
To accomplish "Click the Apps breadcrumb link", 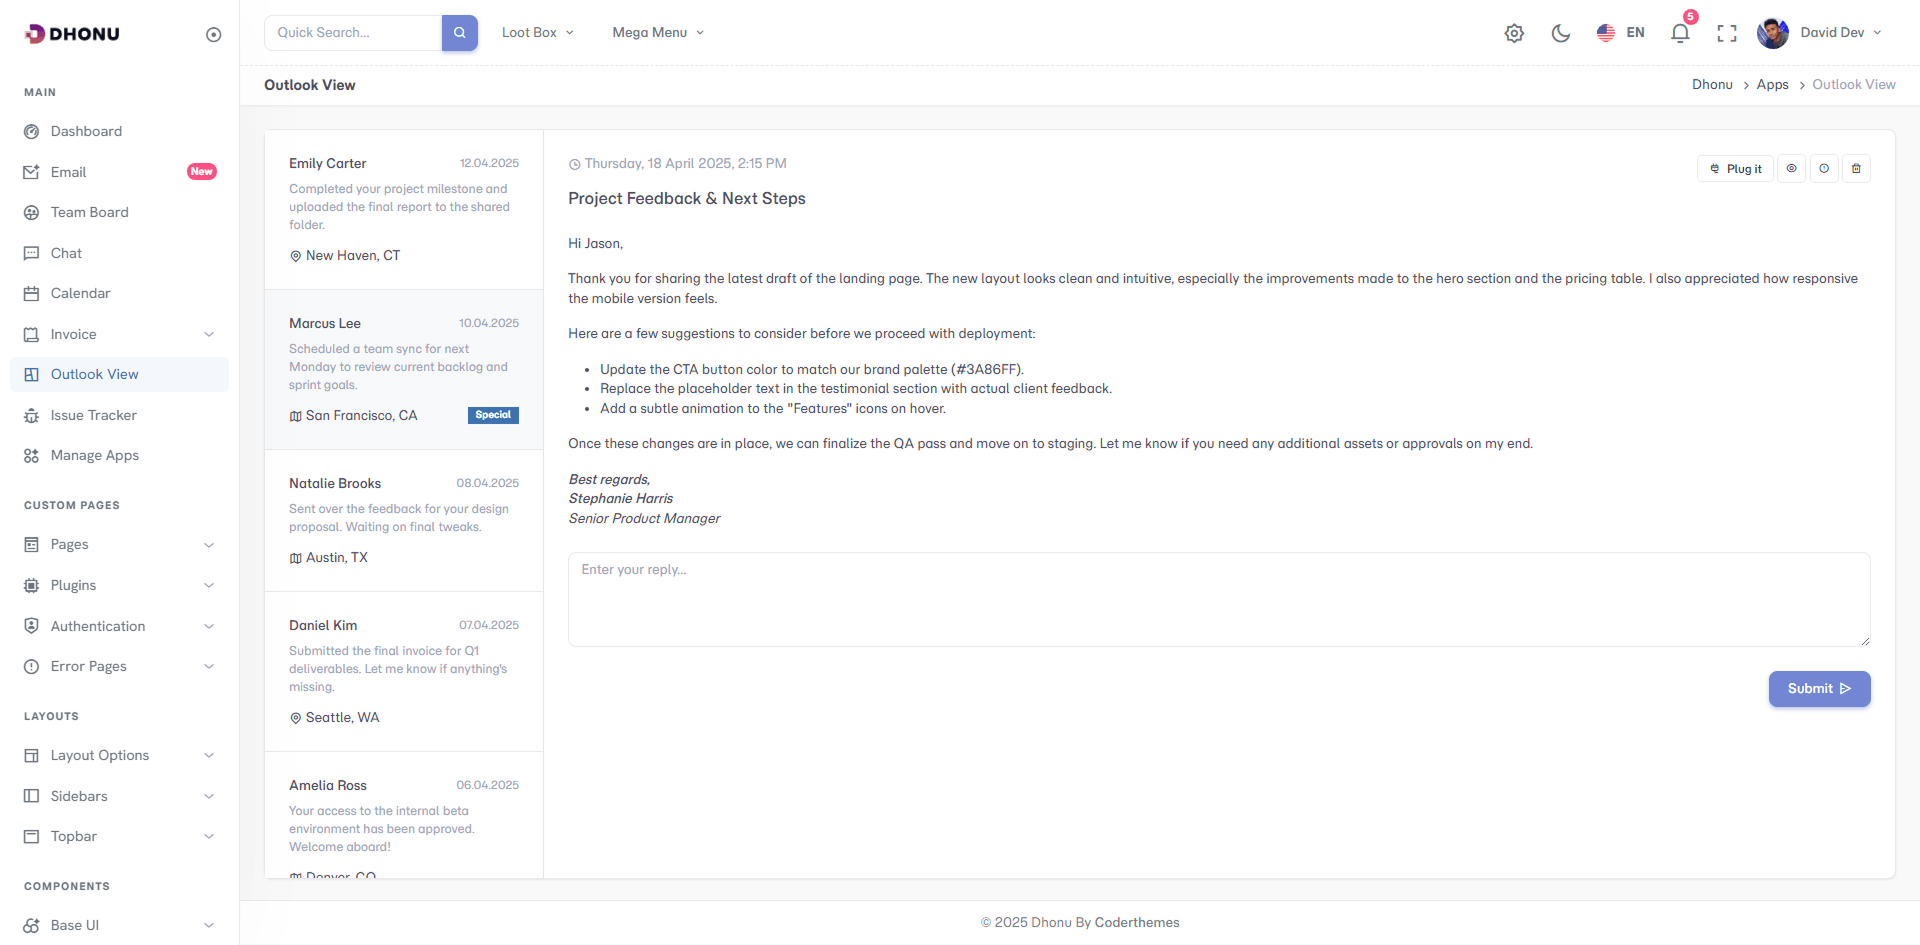I will pyautogui.click(x=1772, y=85).
